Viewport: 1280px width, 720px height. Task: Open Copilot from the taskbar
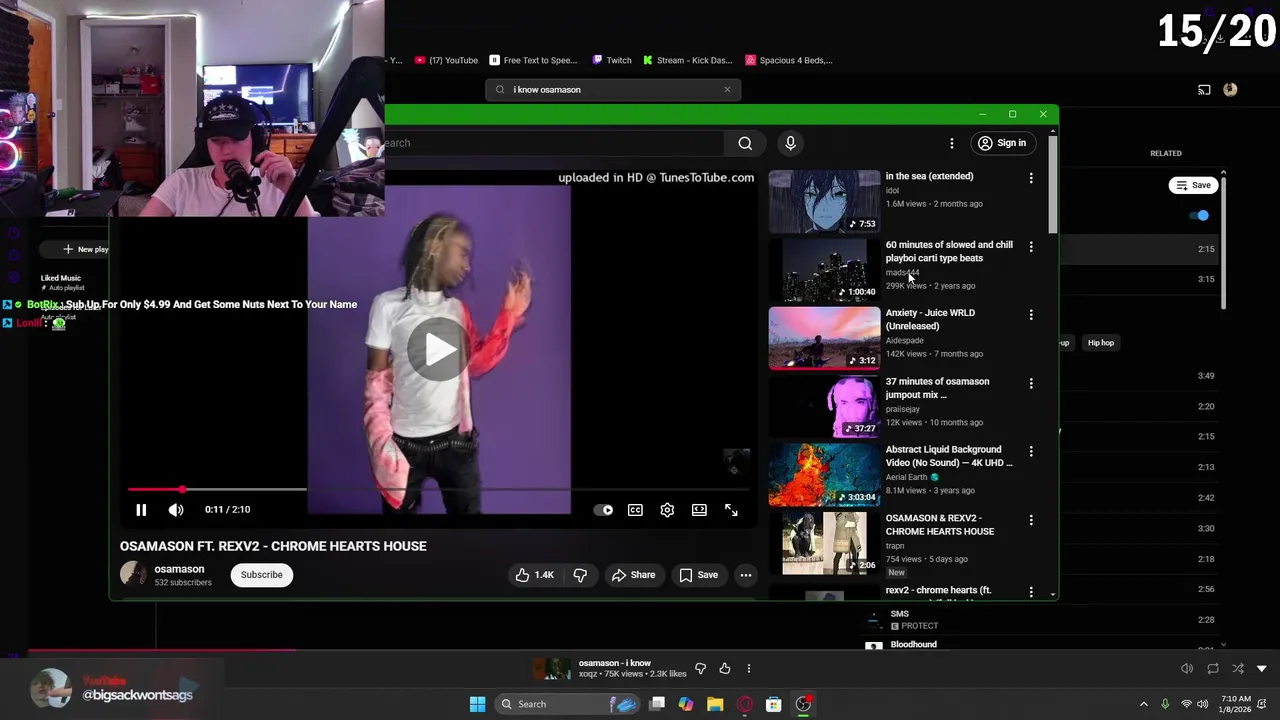[x=686, y=704]
